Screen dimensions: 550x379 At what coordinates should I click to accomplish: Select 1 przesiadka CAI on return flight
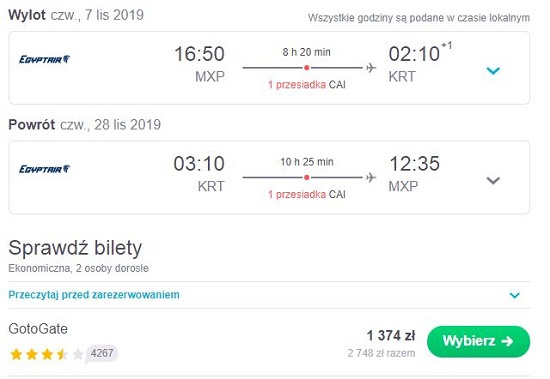pyautogui.click(x=307, y=194)
